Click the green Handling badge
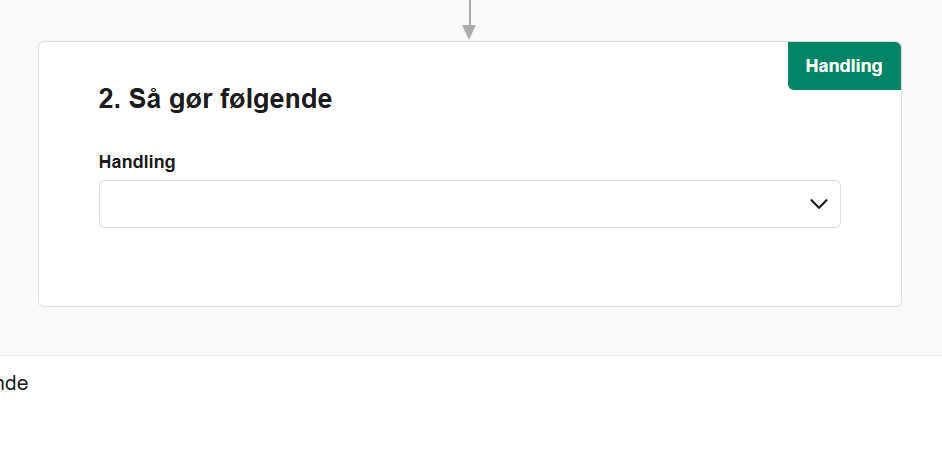Image resolution: width=942 pixels, height=460 pixels. [x=844, y=66]
